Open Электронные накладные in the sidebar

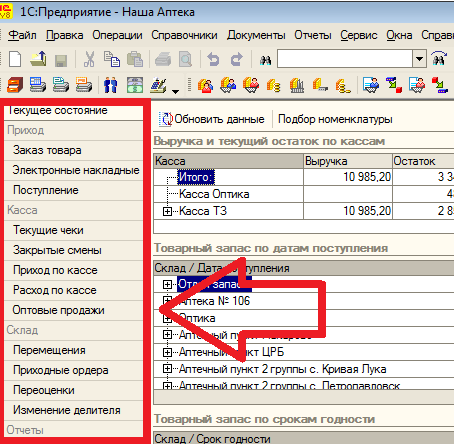coord(74,170)
